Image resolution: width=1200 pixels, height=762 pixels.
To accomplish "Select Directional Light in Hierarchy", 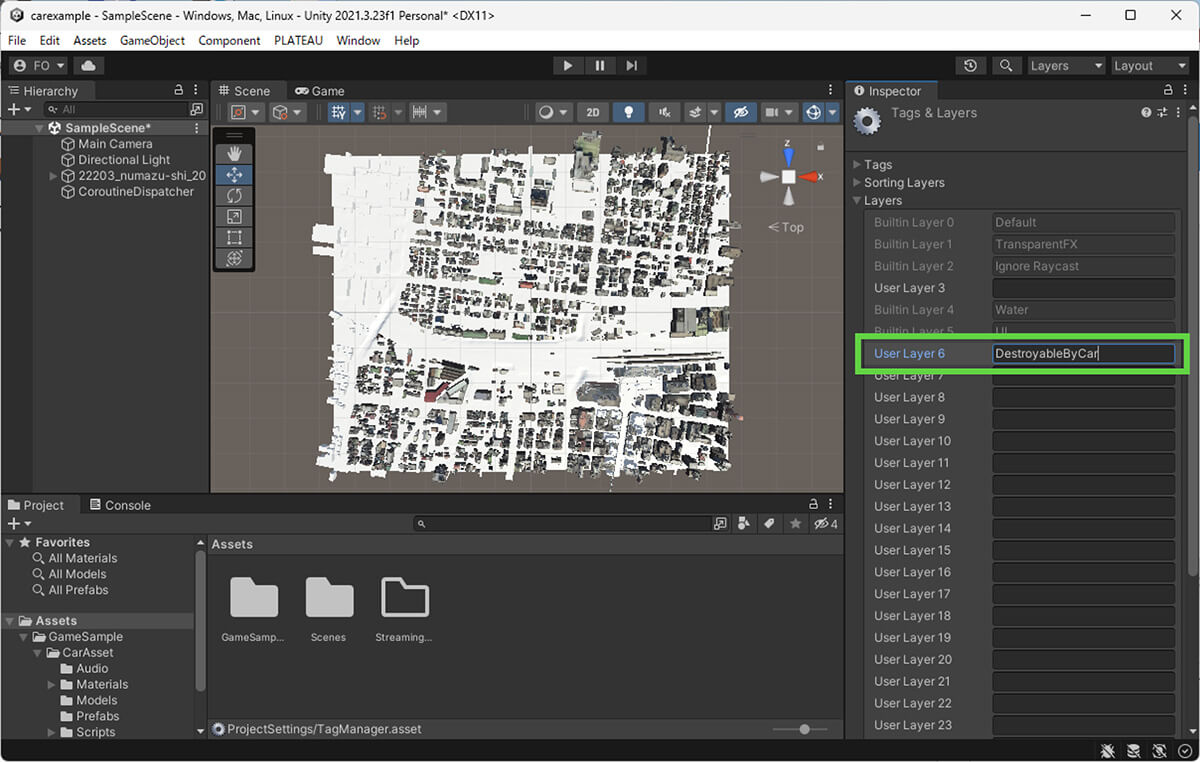I will point(124,160).
